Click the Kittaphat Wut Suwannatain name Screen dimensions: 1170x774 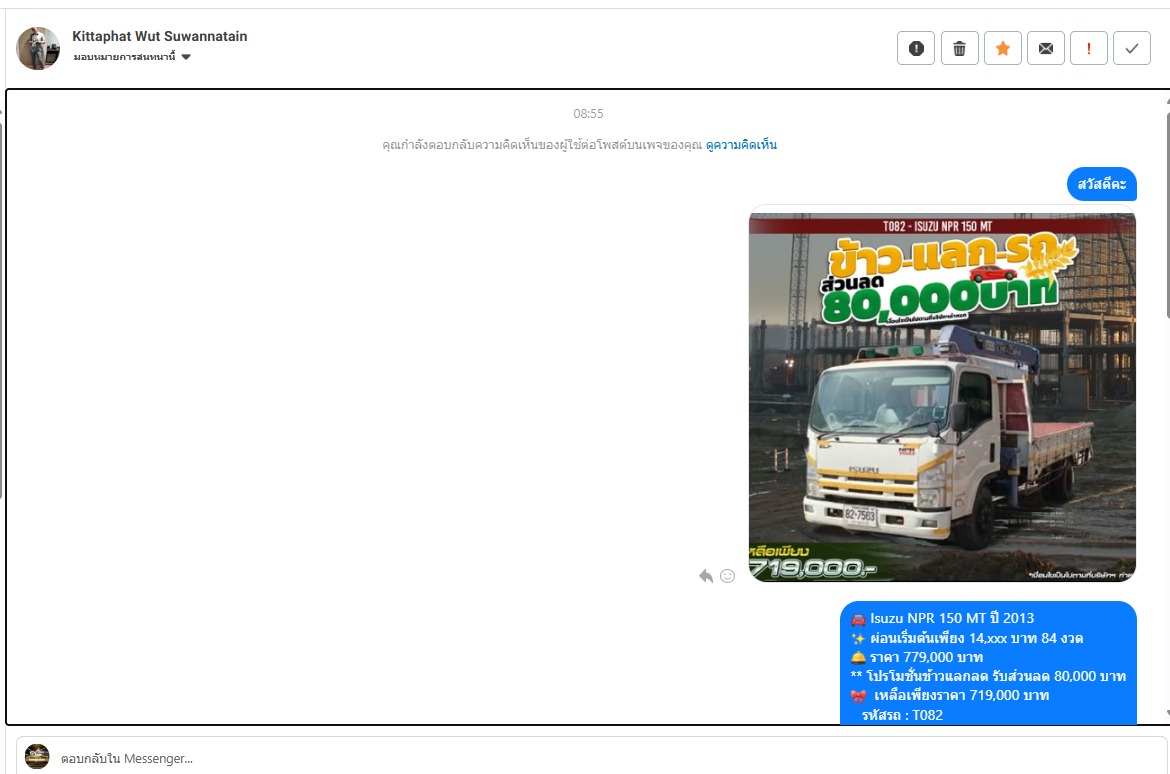(160, 36)
